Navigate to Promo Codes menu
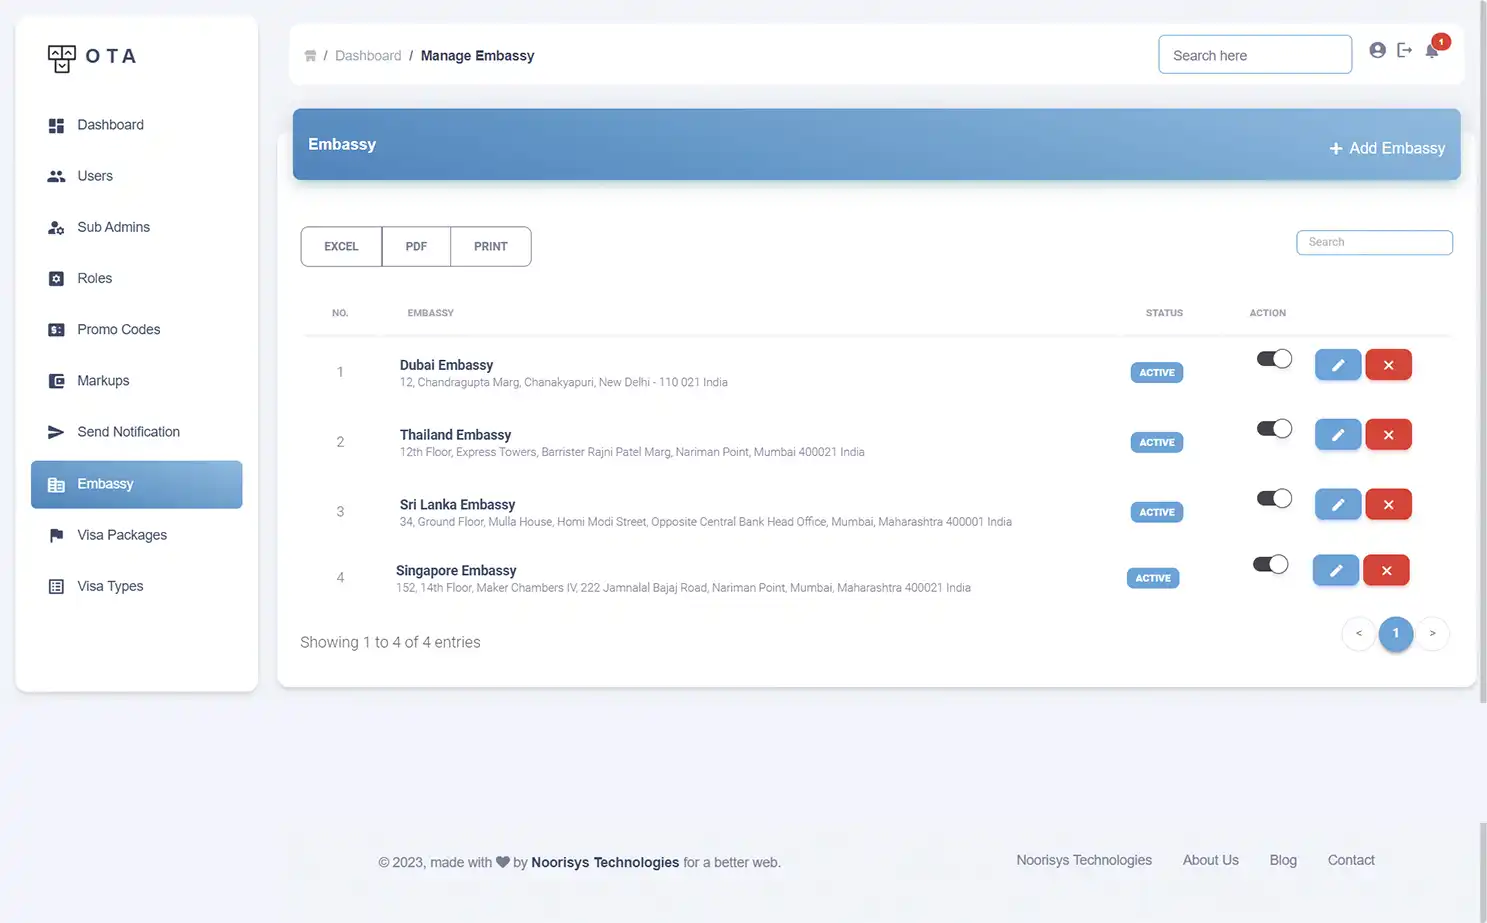Viewport: 1487px width, 923px height. tap(118, 330)
